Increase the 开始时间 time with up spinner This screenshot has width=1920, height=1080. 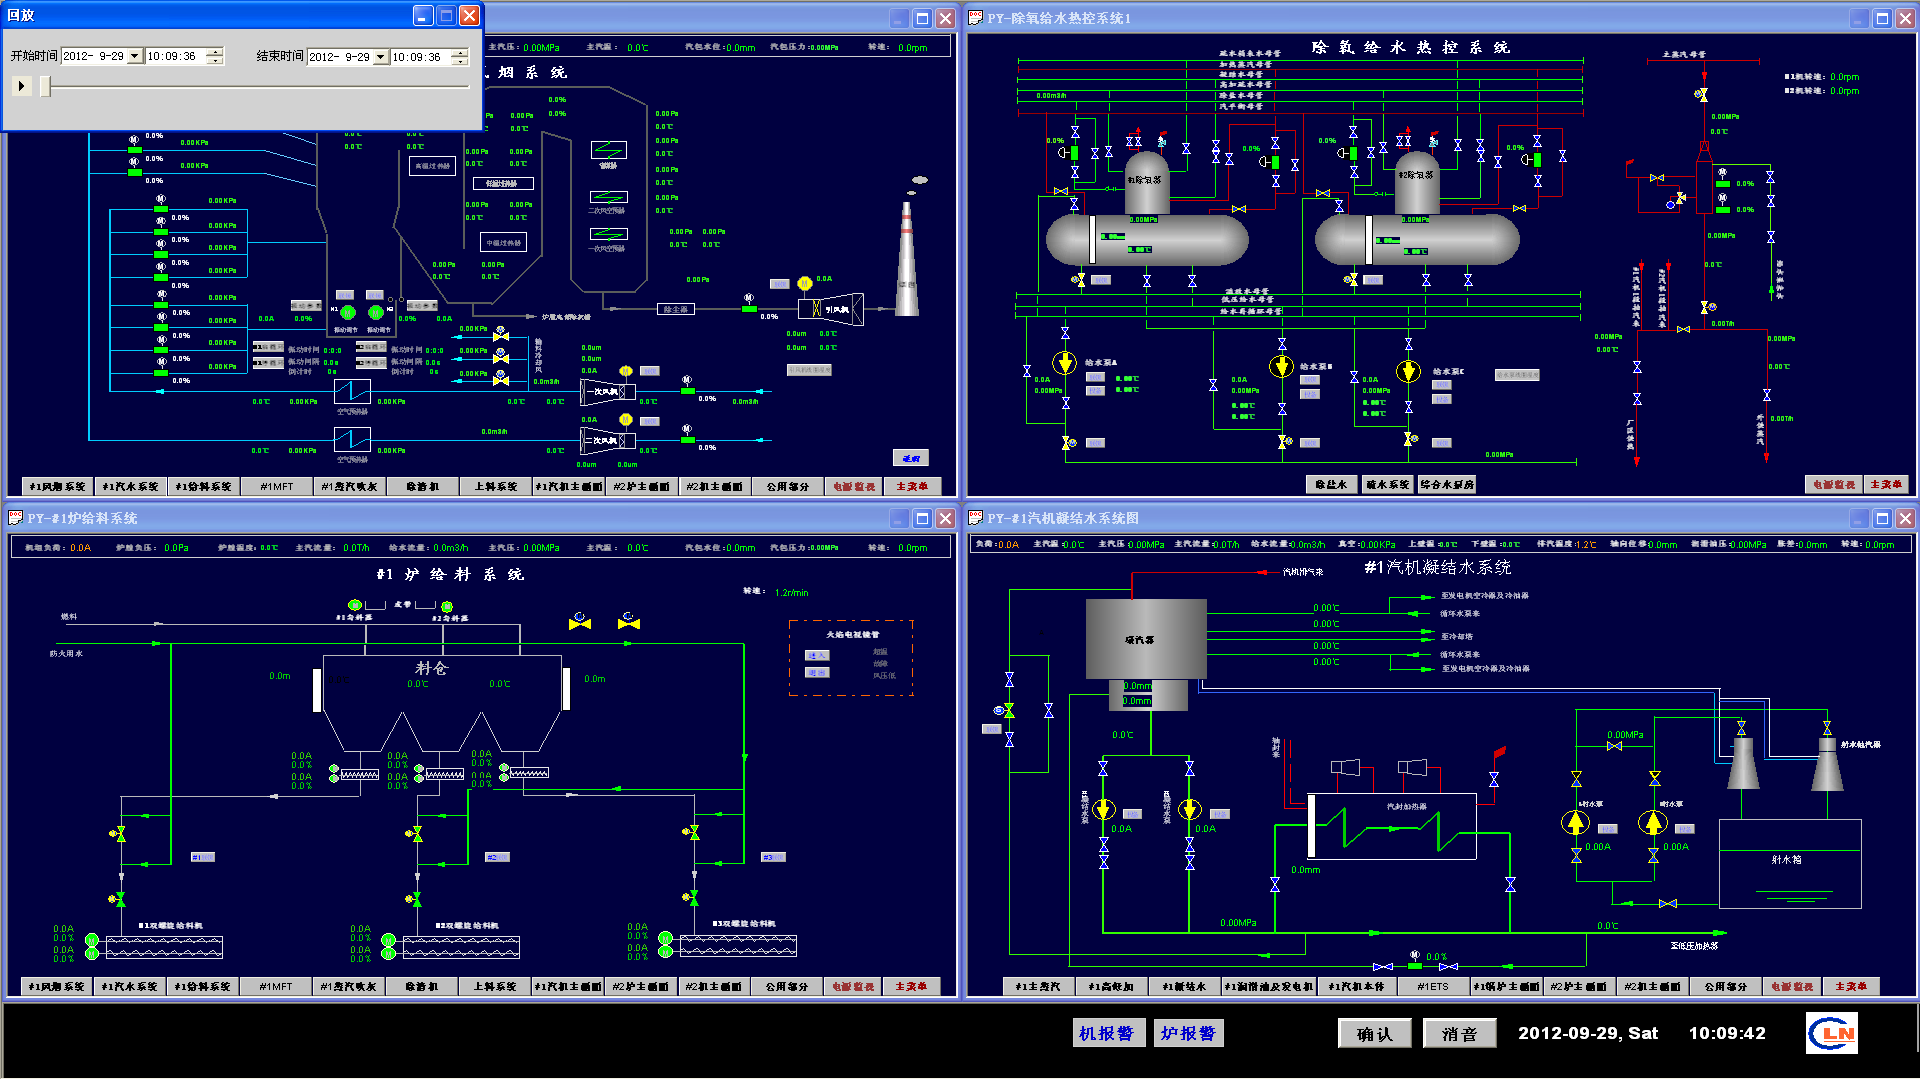[215, 52]
